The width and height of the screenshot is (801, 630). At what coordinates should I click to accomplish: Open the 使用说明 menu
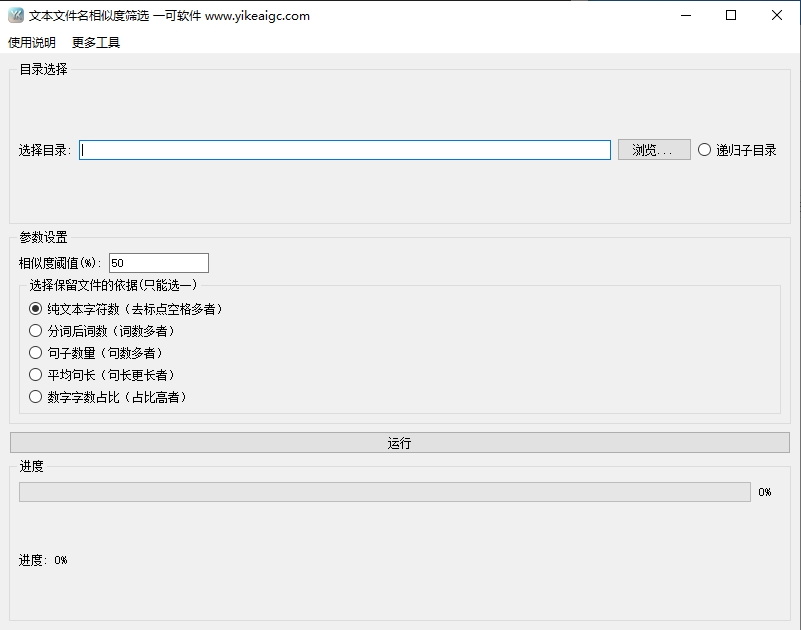click(x=32, y=43)
